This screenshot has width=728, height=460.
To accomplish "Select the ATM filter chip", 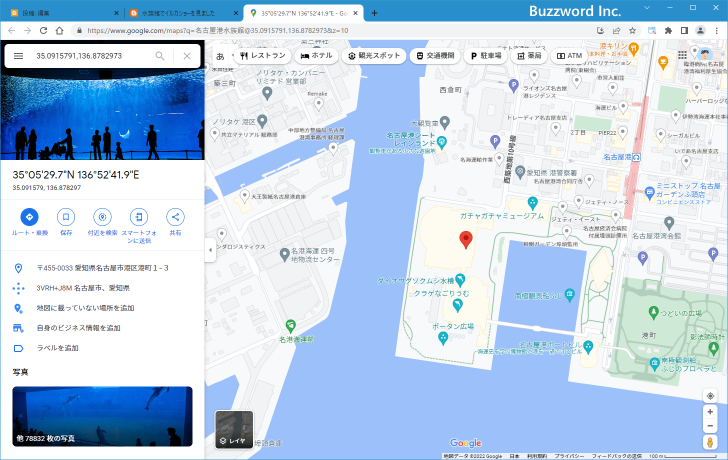I will 569,56.
